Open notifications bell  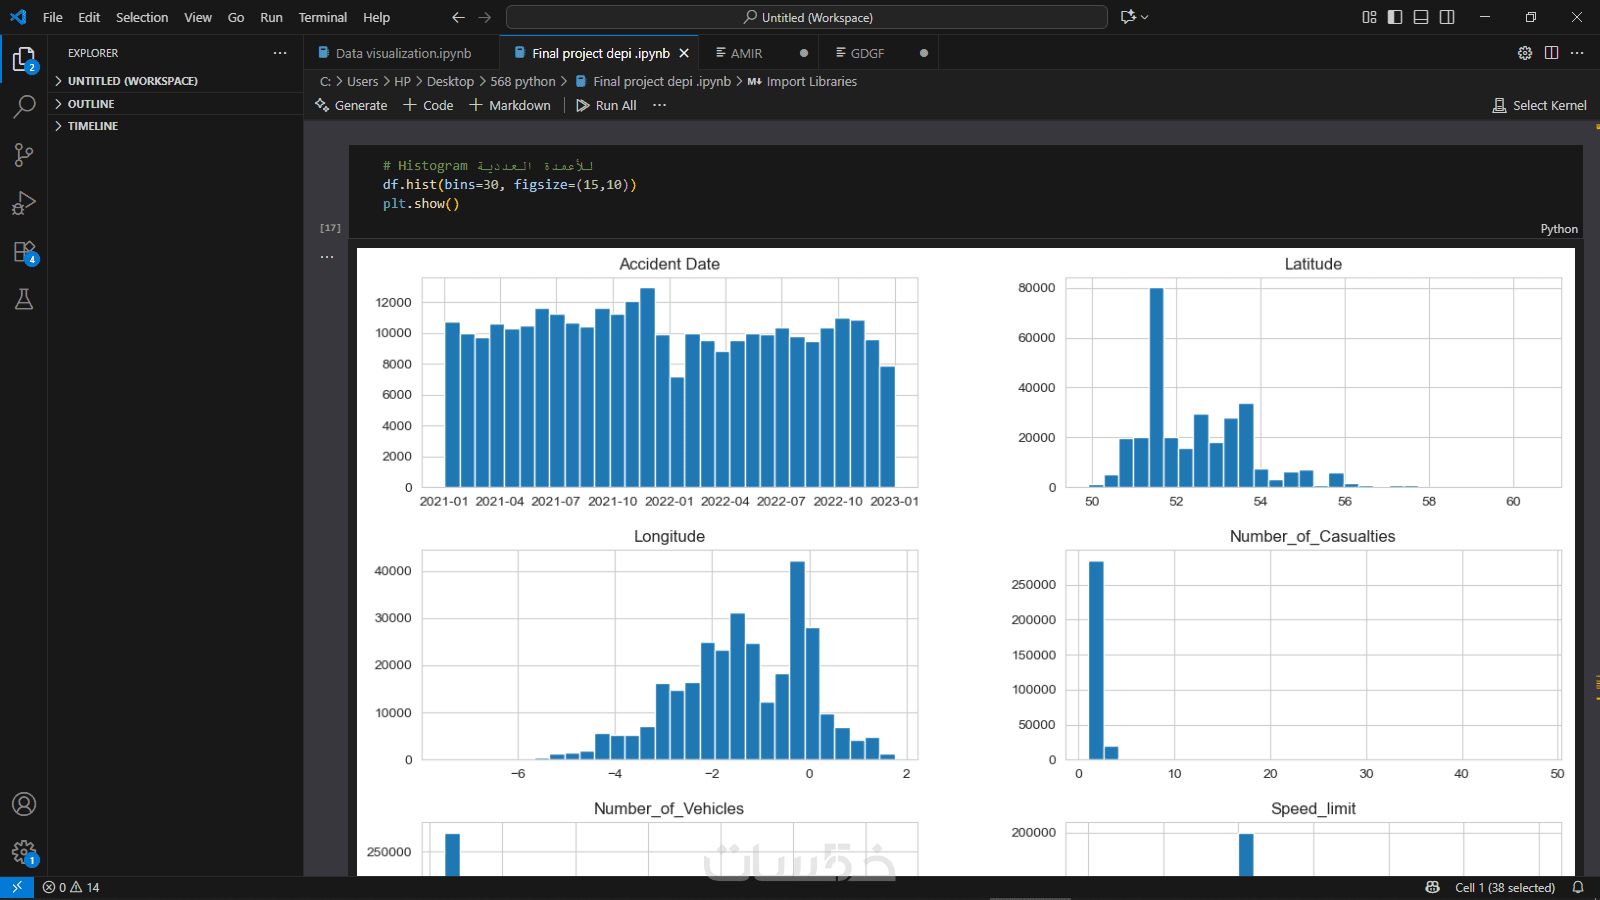coord(1578,887)
